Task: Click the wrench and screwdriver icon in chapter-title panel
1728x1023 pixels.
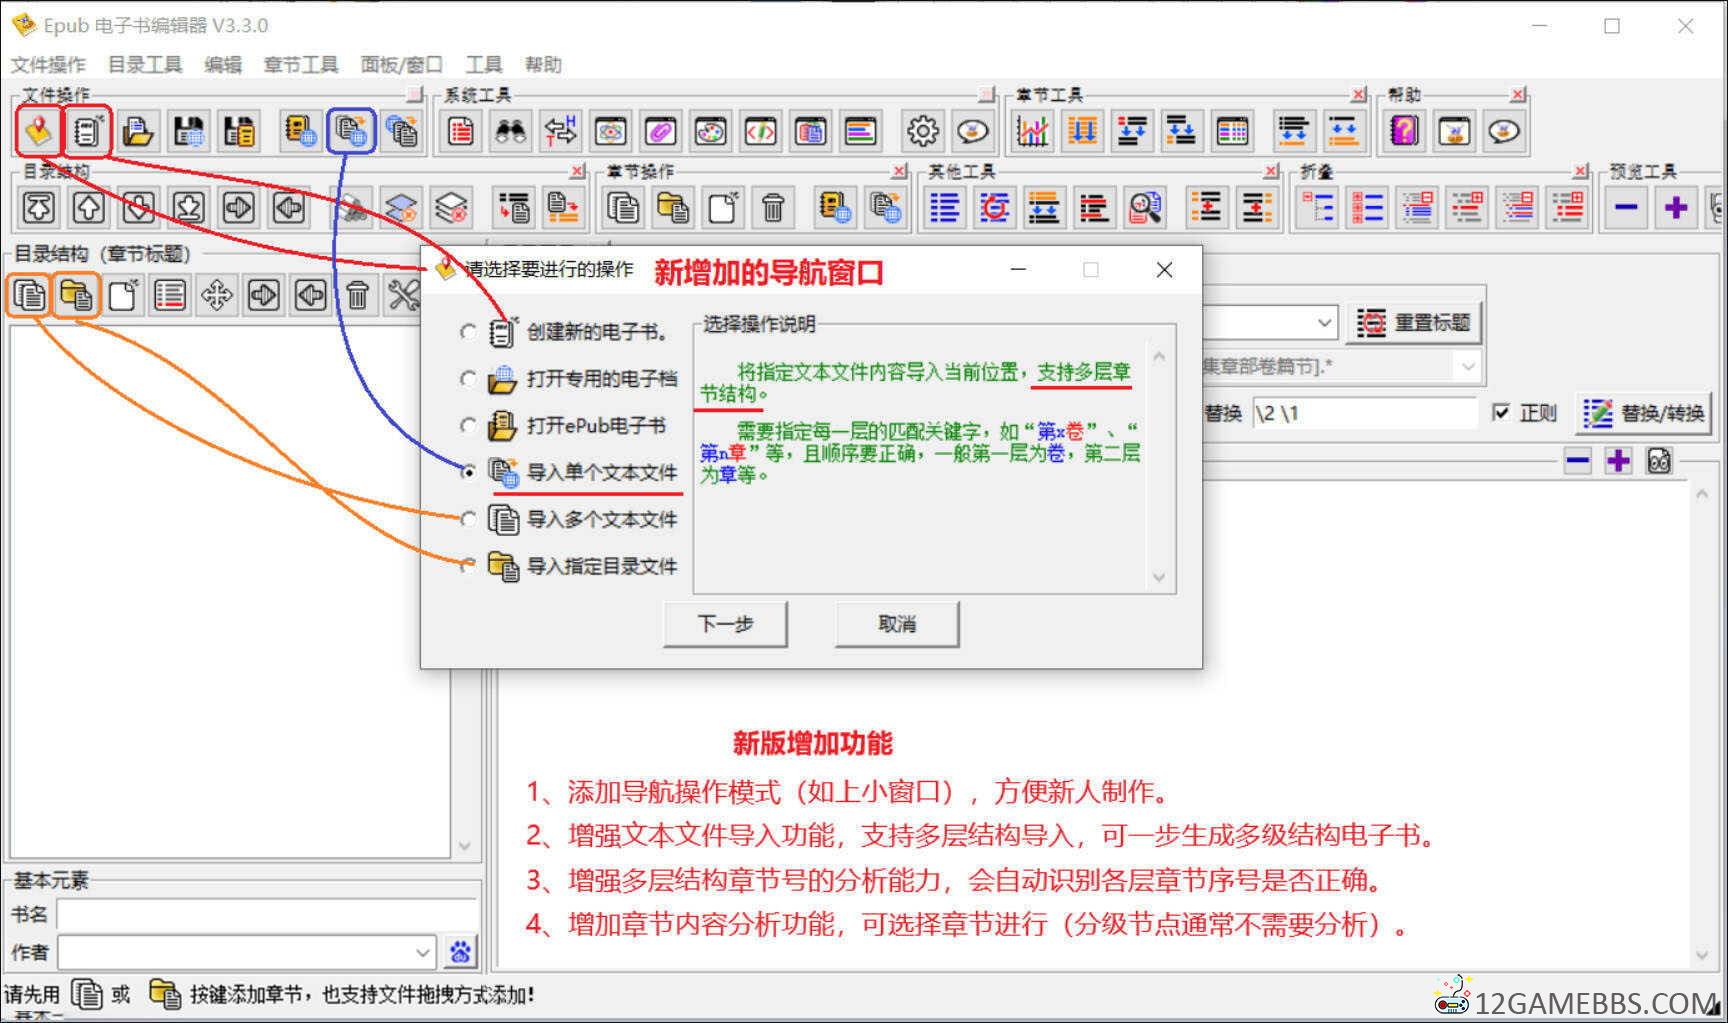Action: coord(404,295)
